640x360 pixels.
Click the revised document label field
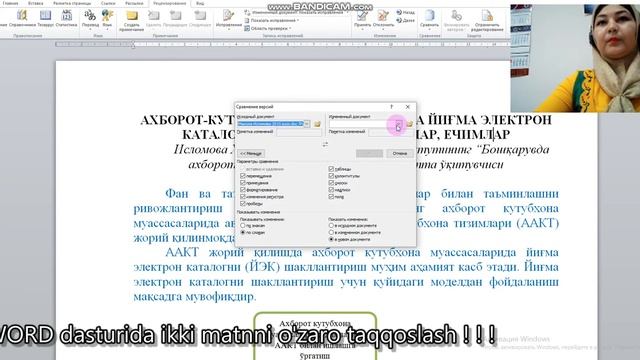click(391, 132)
